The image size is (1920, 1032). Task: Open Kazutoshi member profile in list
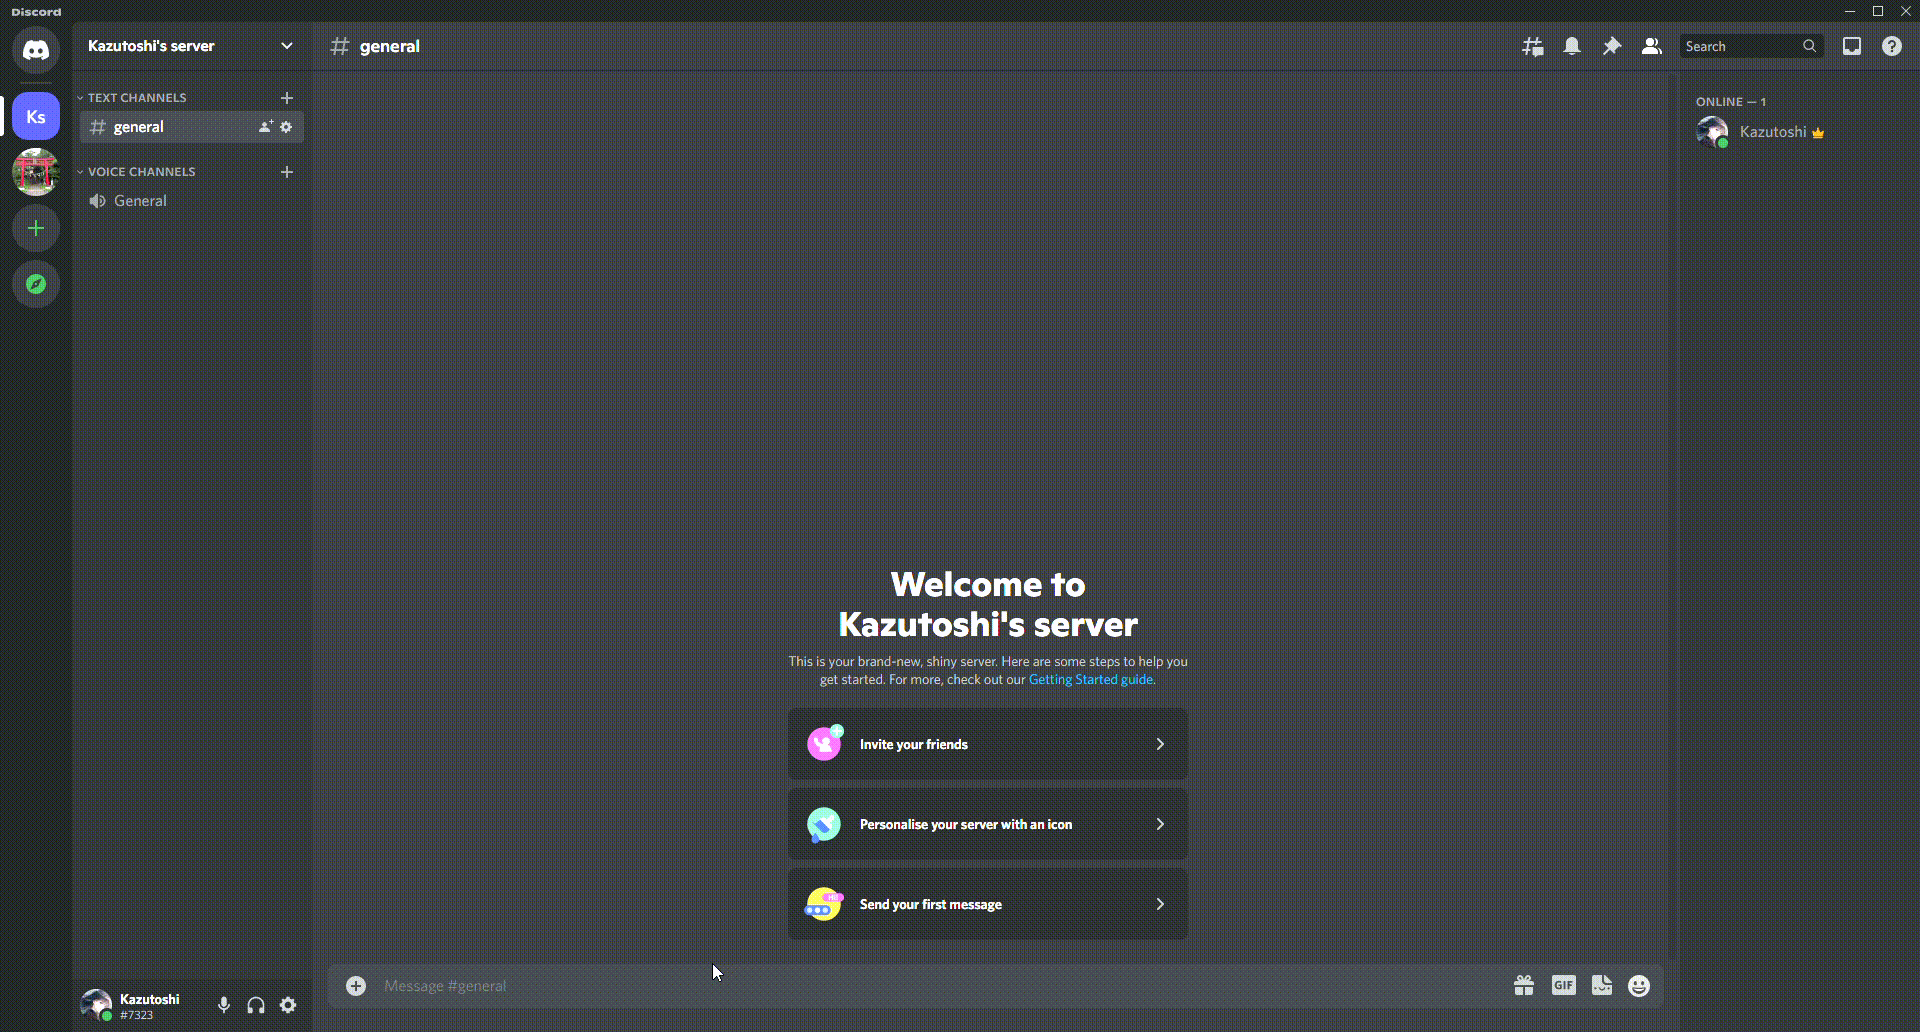[x=1794, y=132]
